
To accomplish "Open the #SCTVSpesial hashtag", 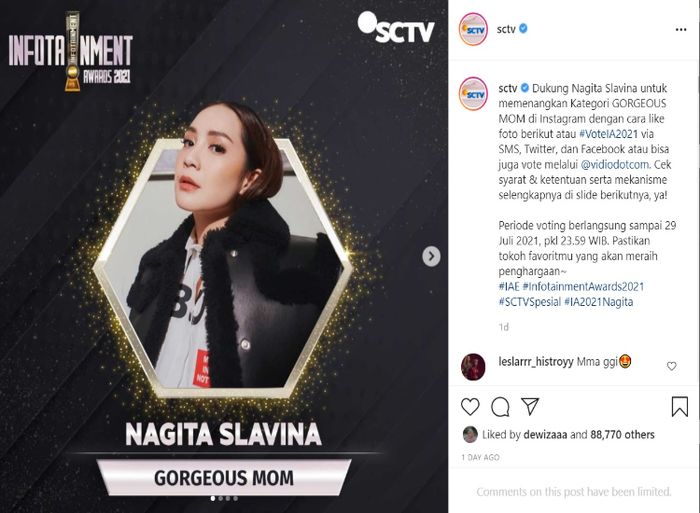I will tap(529, 302).
